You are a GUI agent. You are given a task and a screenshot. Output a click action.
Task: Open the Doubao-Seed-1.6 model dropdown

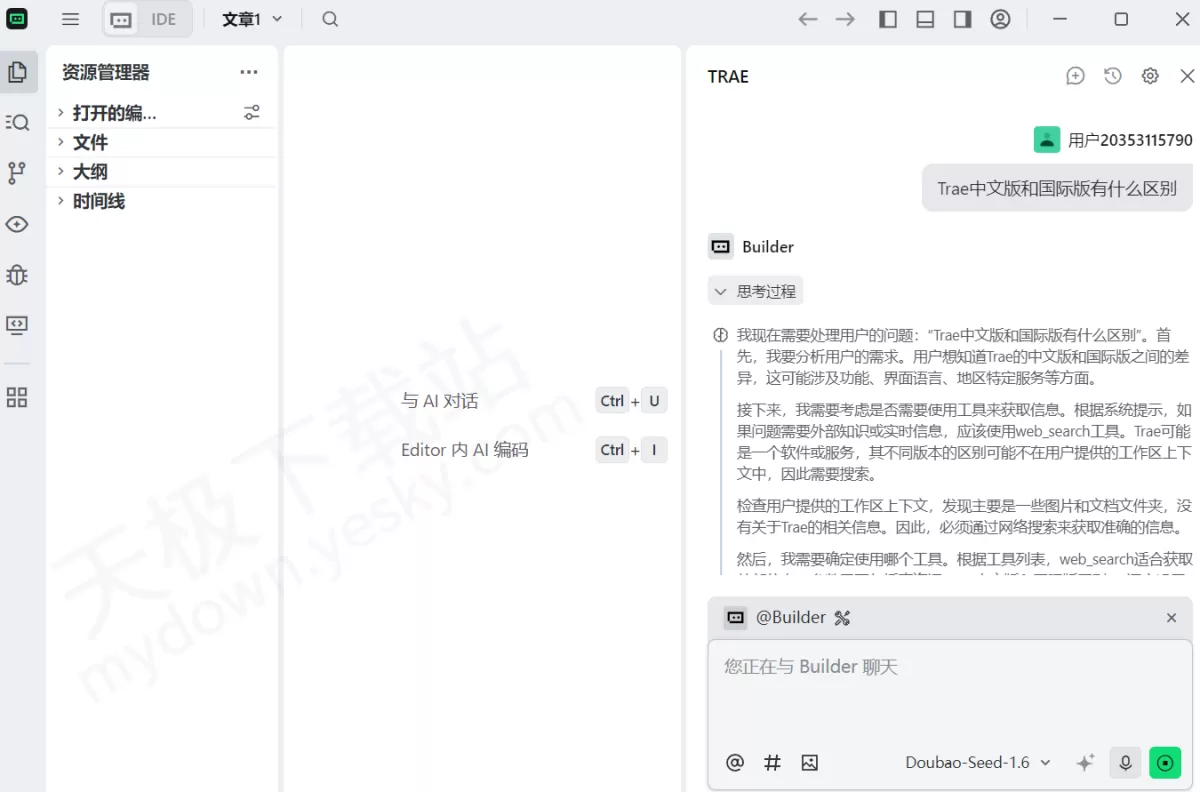coord(978,763)
